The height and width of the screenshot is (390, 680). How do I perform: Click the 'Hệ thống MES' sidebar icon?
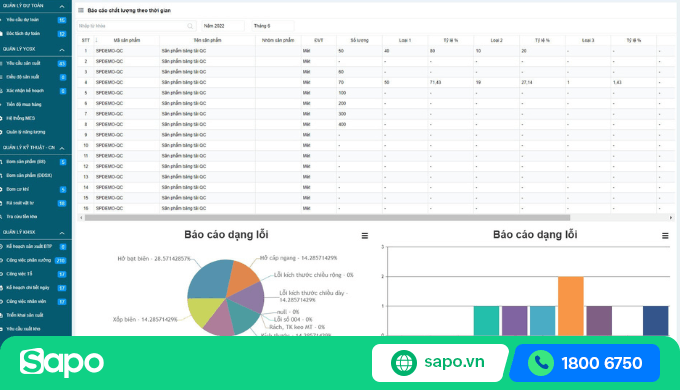(x=2, y=118)
